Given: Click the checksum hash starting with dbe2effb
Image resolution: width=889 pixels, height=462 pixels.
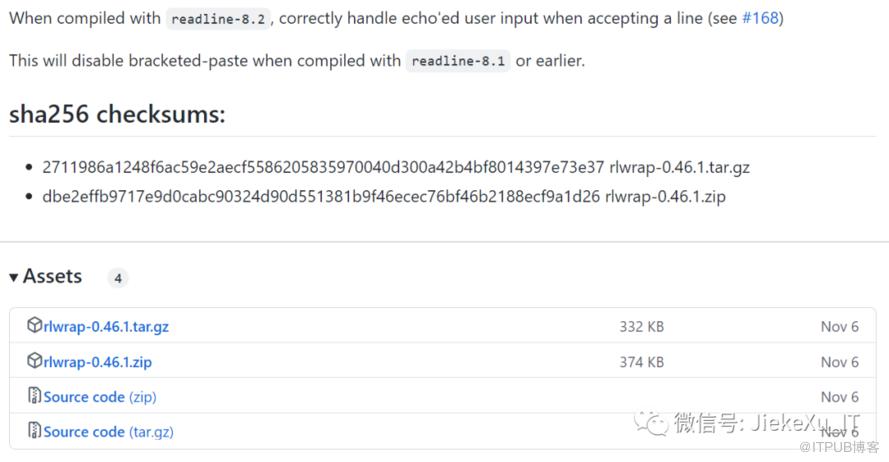Looking at the screenshot, I should pos(320,196).
